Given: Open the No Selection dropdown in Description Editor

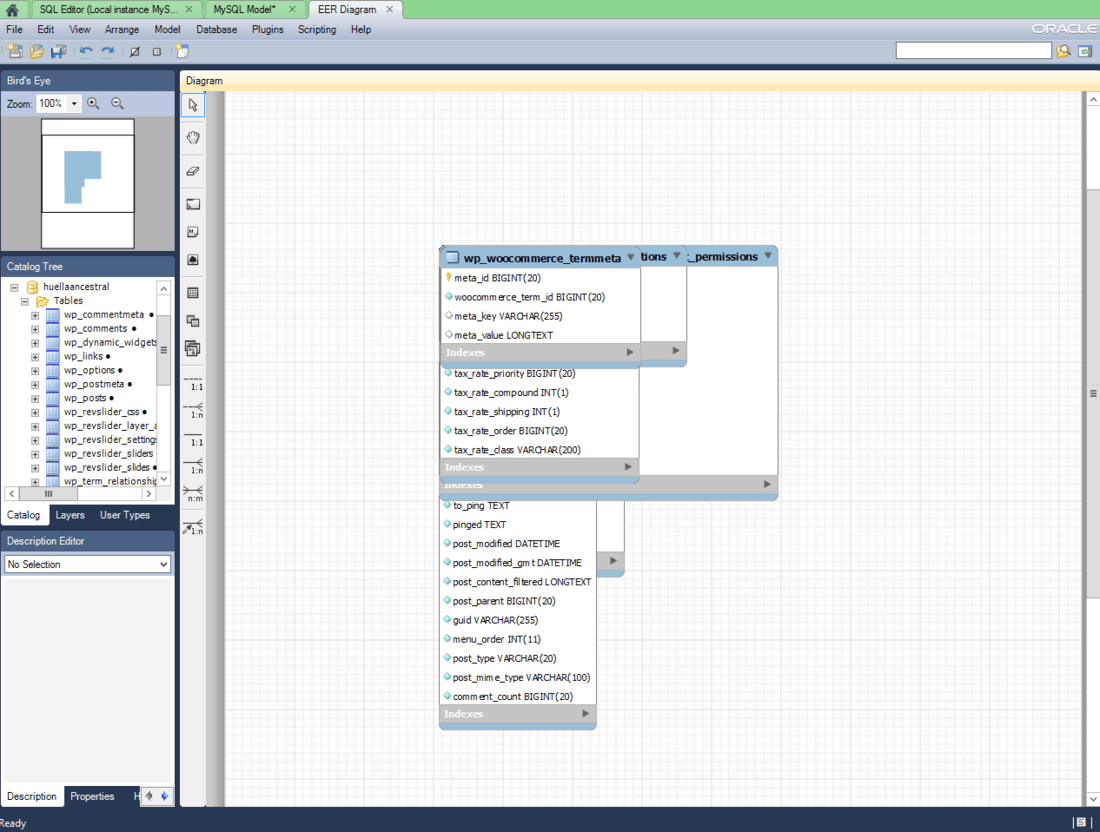Looking at the screenshot, I should [88, 564].
